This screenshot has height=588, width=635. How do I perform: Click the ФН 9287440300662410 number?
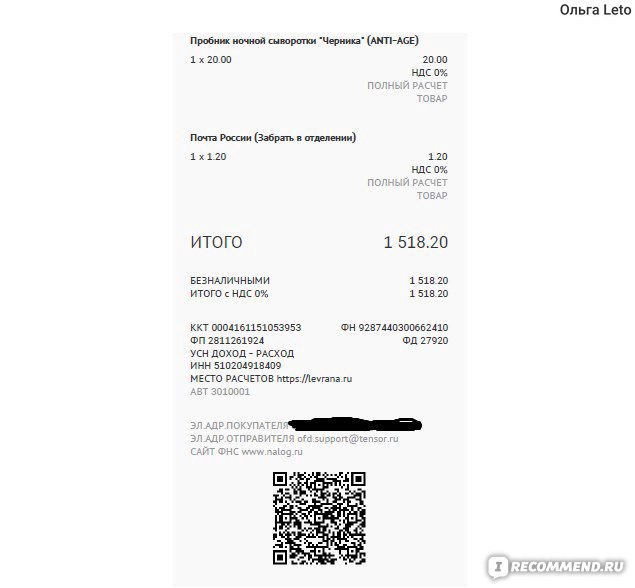pos(394,328)
